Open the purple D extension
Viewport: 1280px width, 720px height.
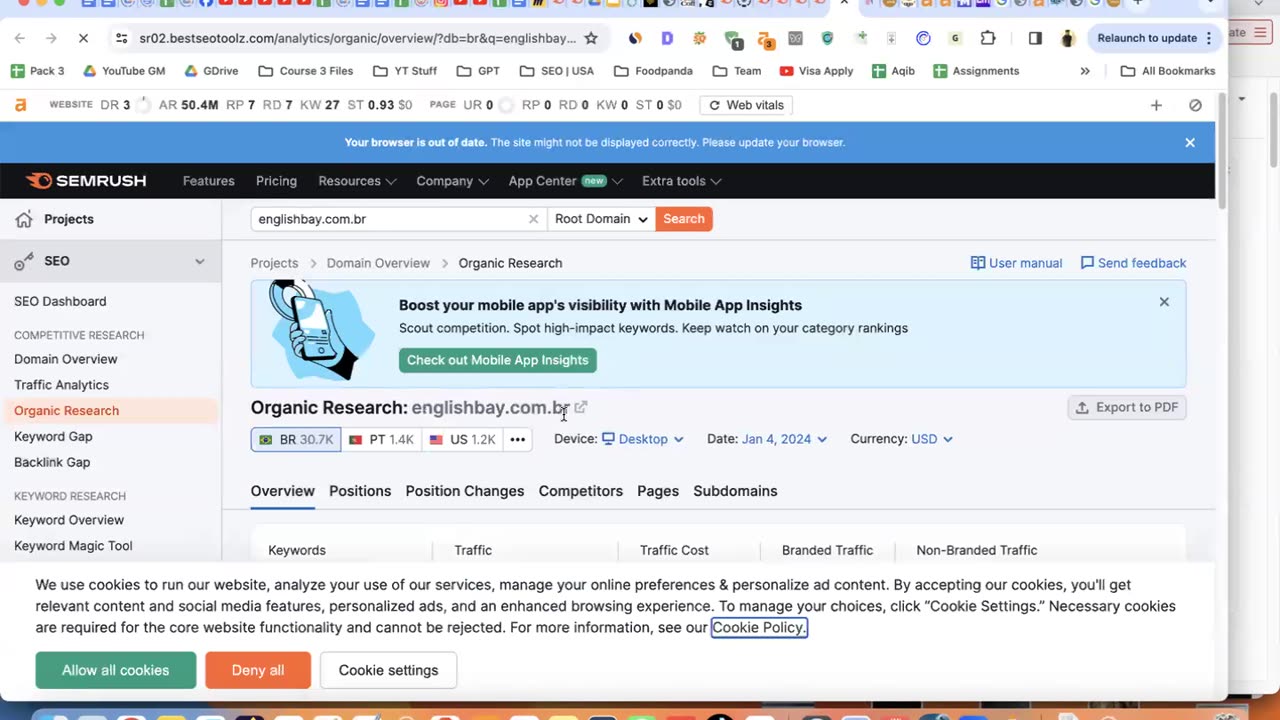click(667, 38)
